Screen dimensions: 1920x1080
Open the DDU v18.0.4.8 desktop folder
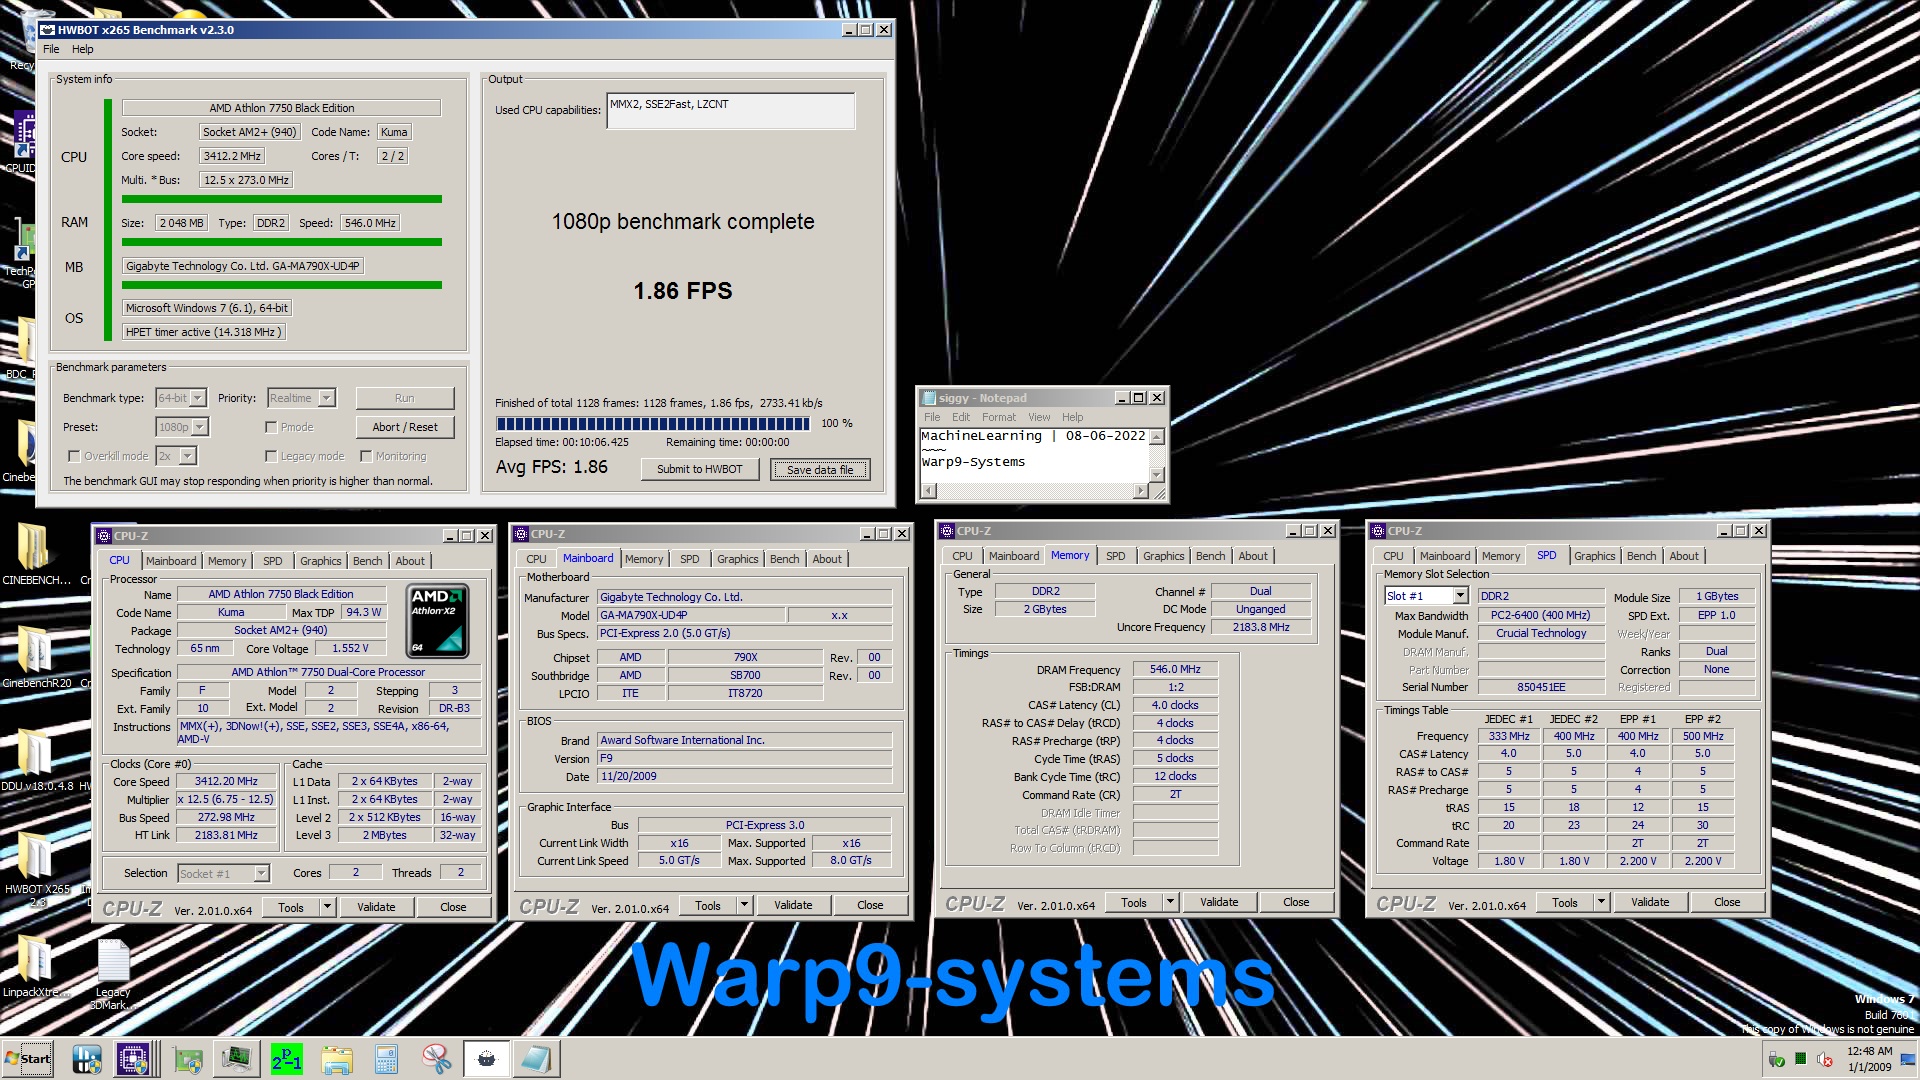pos(35,760)
